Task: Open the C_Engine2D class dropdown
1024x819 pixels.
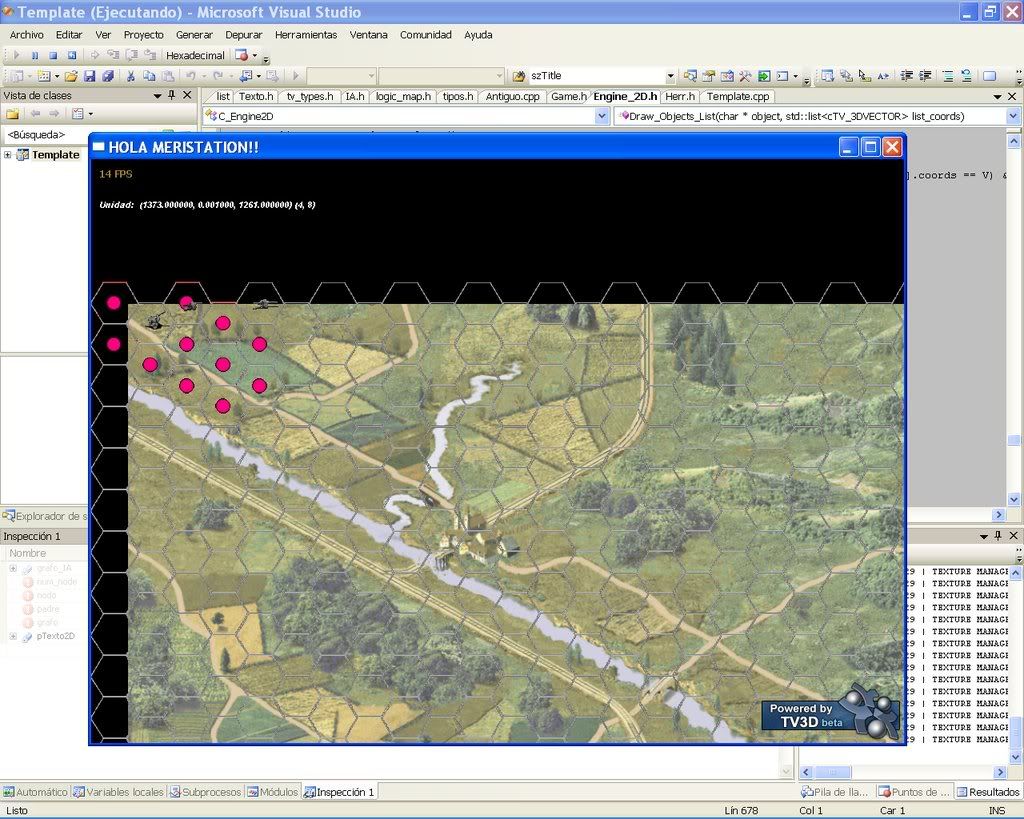Action: click(x=601, y=116)
